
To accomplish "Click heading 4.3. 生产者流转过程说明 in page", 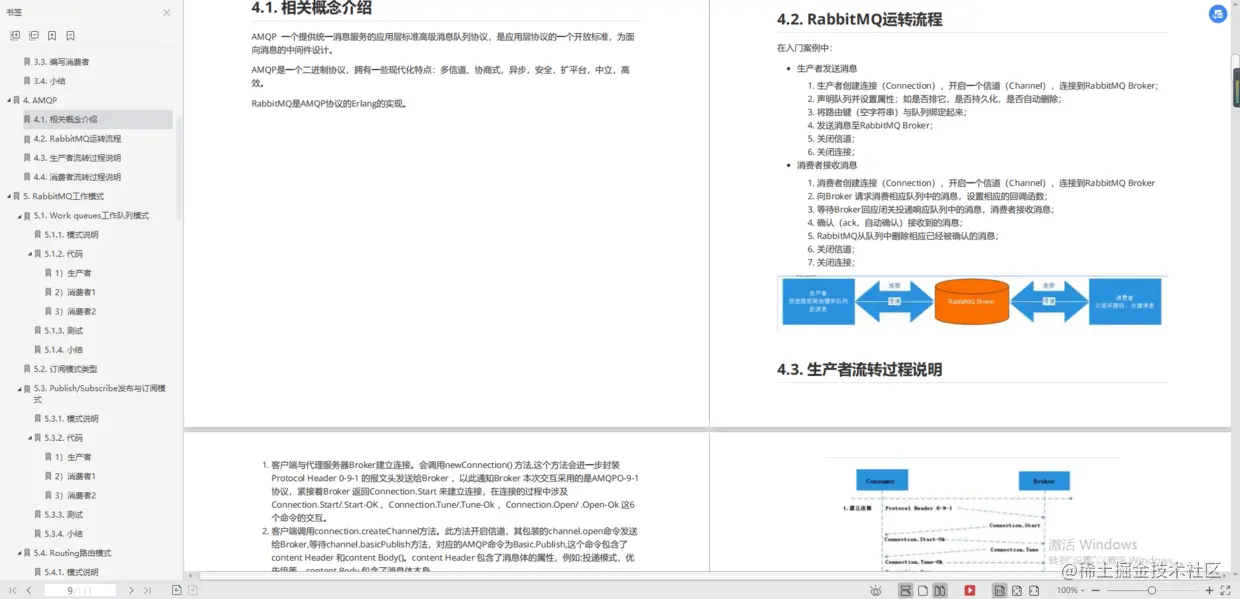I will coord(860,370).
